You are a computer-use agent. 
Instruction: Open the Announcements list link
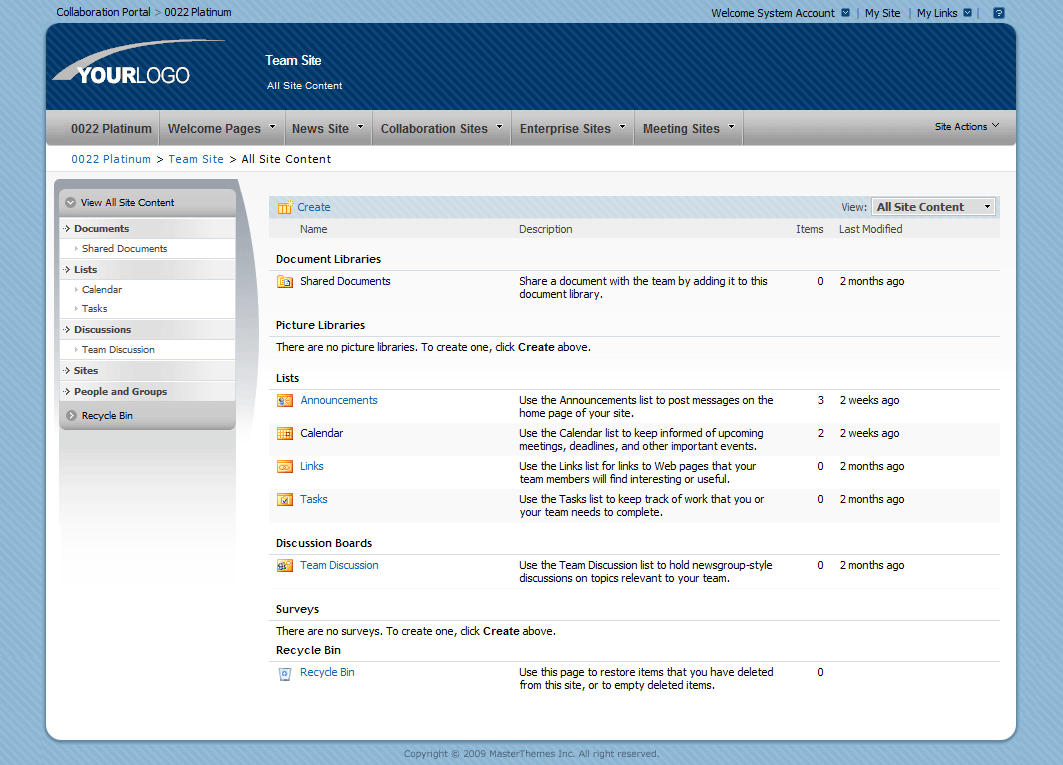[x=339, y=401]
